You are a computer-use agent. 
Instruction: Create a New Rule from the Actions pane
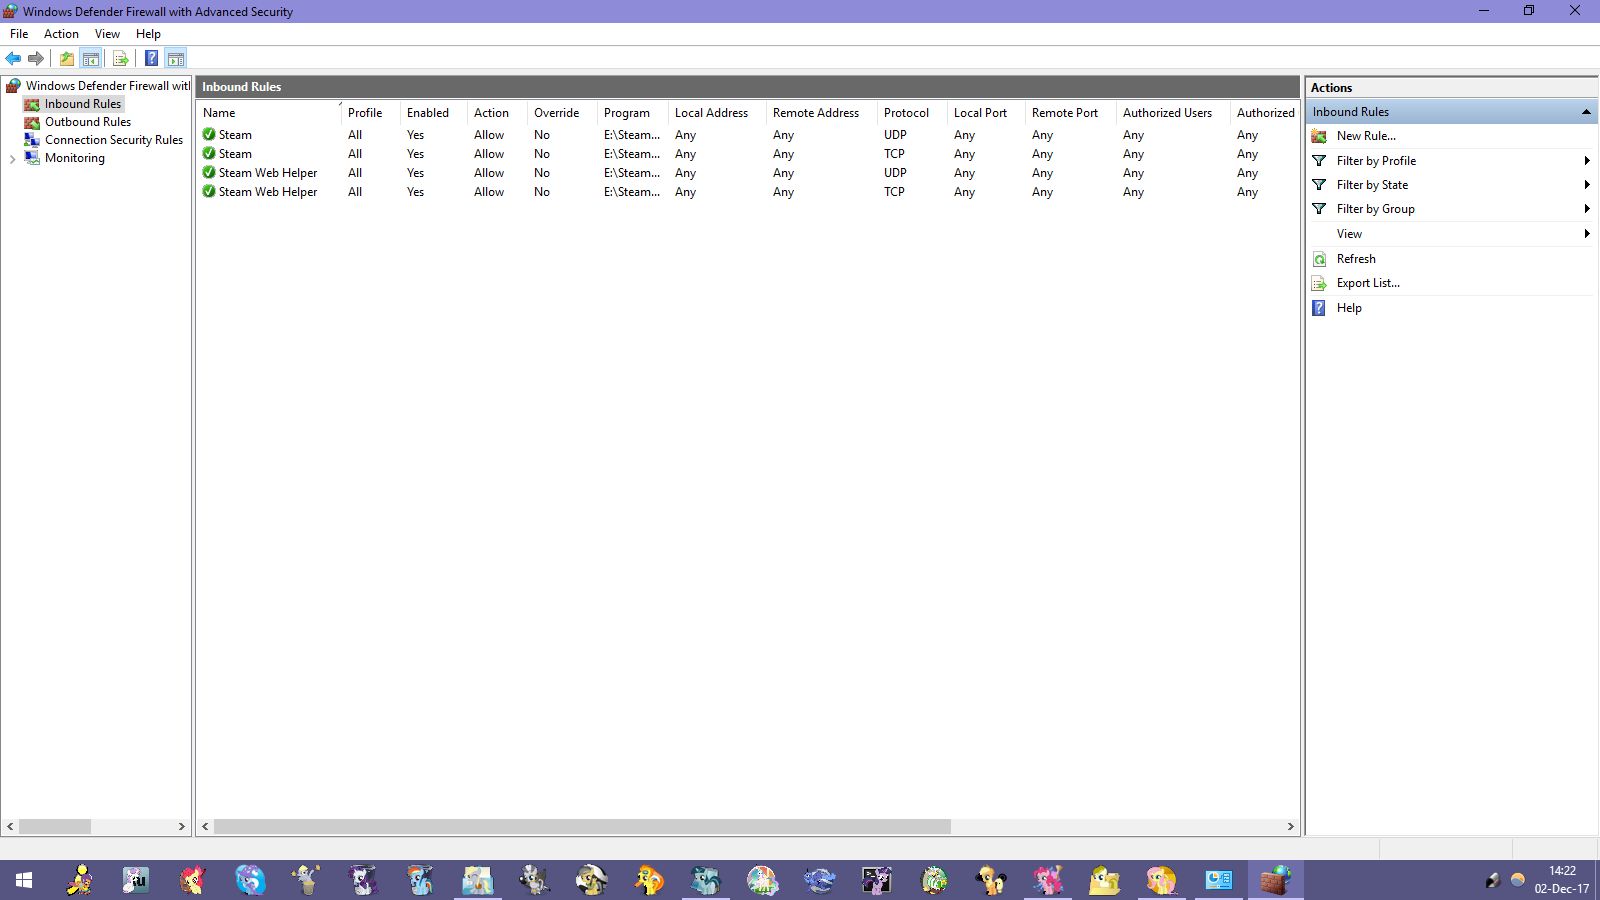click(x=1366, y=136)
